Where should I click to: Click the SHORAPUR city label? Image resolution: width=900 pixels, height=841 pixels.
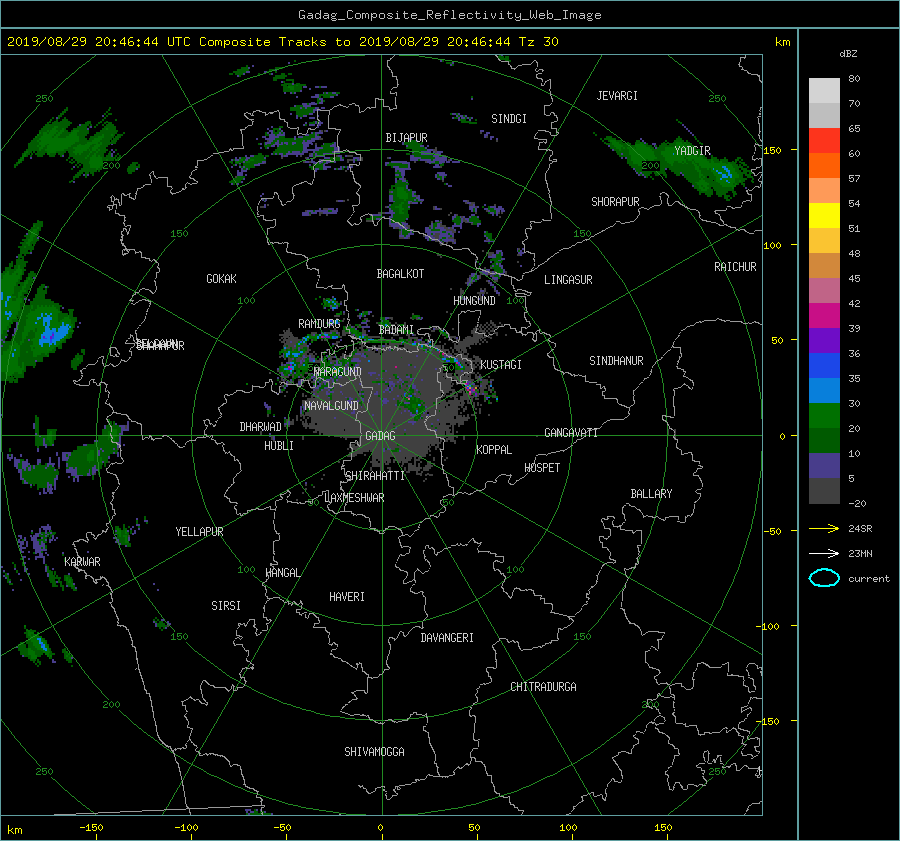(615, 202)
